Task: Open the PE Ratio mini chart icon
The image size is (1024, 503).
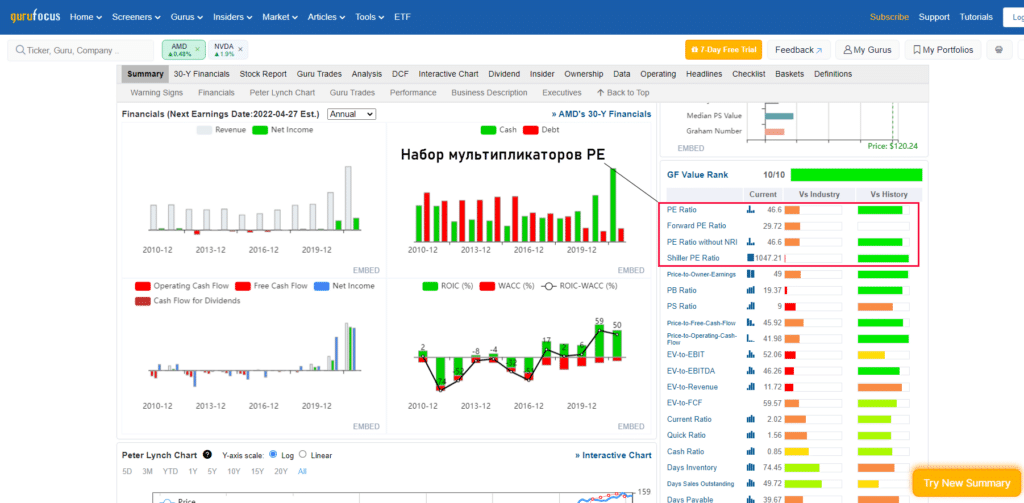Action: pyautogui.click(x=751, y=210)
